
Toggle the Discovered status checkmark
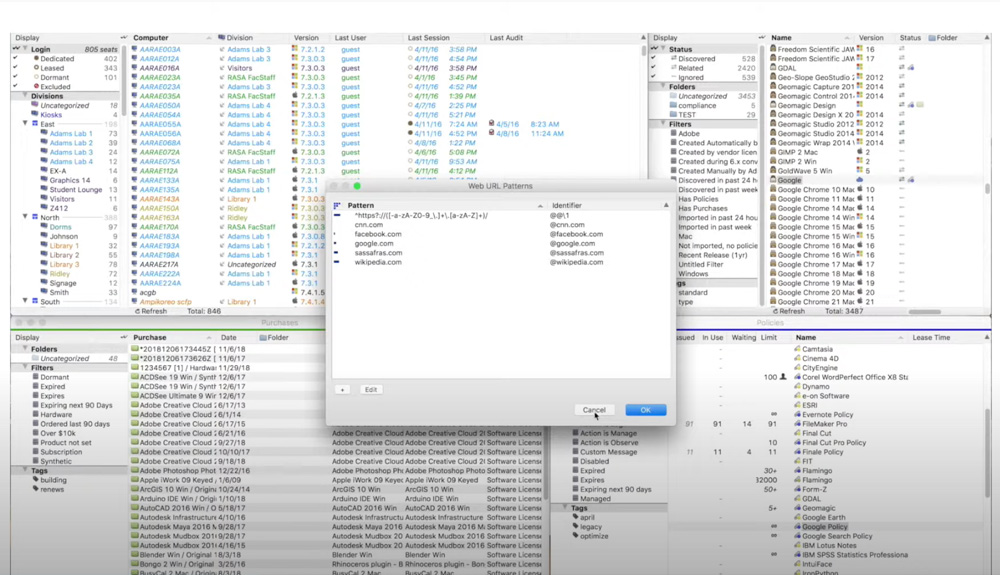654,58
